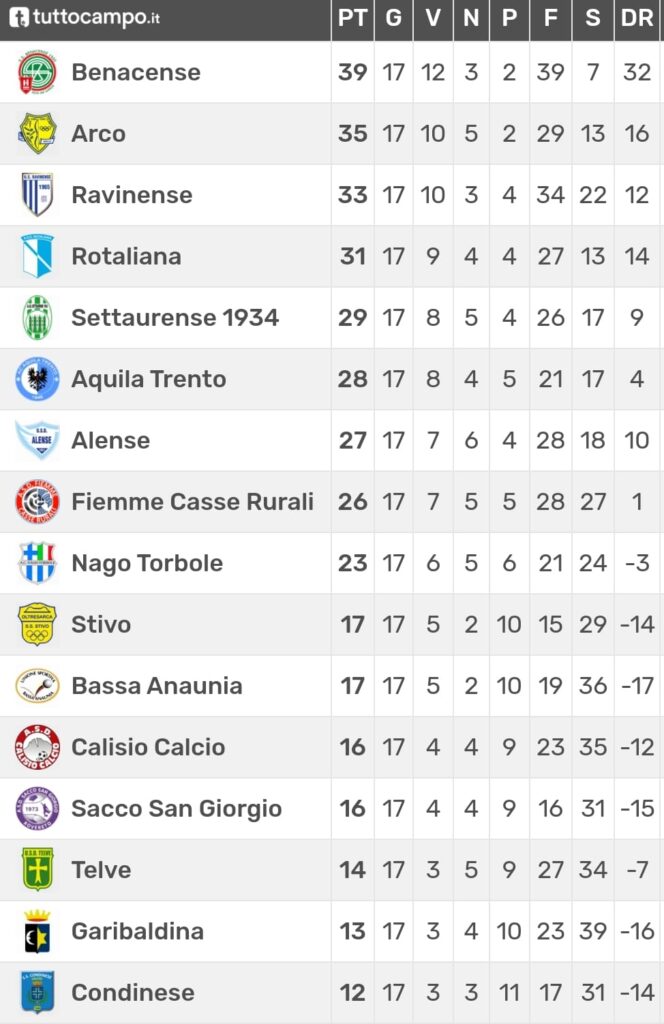This screenshot has width=664, height=1024.
Task: Select the Condinese table row
Action: click(332, 993)
